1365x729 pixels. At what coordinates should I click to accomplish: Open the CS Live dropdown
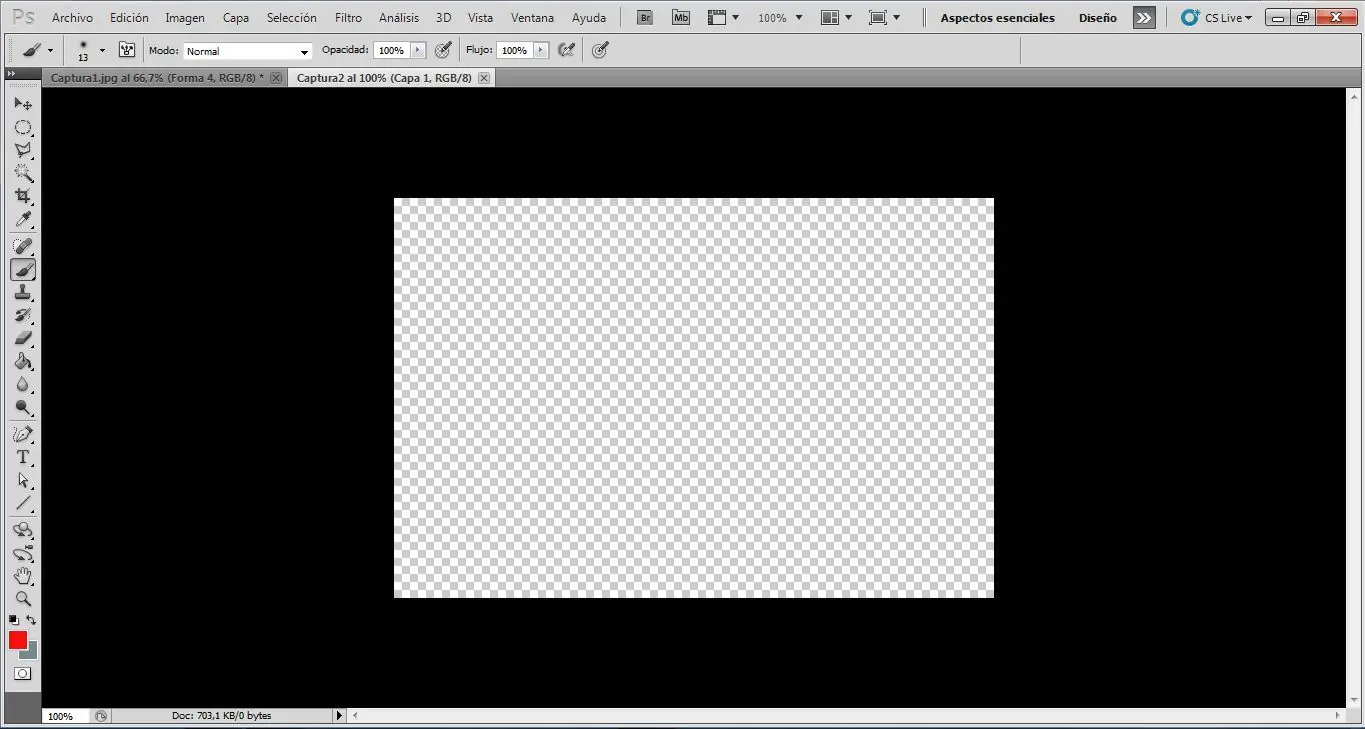pos(1216,18)
